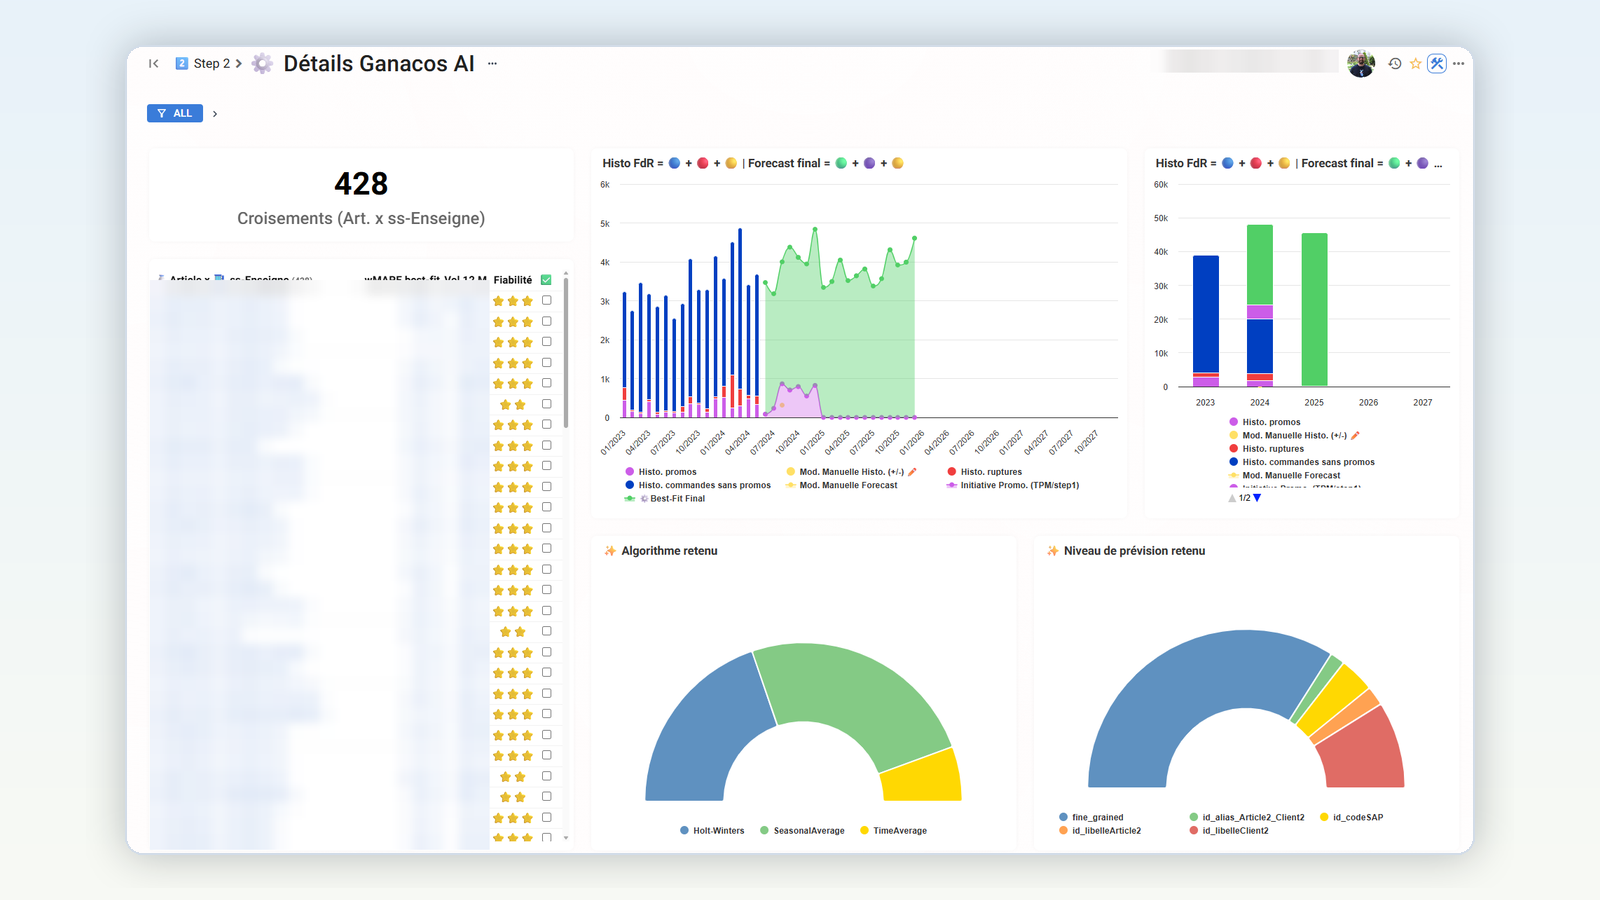Click the Best-Fit gear icon in the legend
The width and height of the screenshot is (1600, 900).
[x=645, y=498]
